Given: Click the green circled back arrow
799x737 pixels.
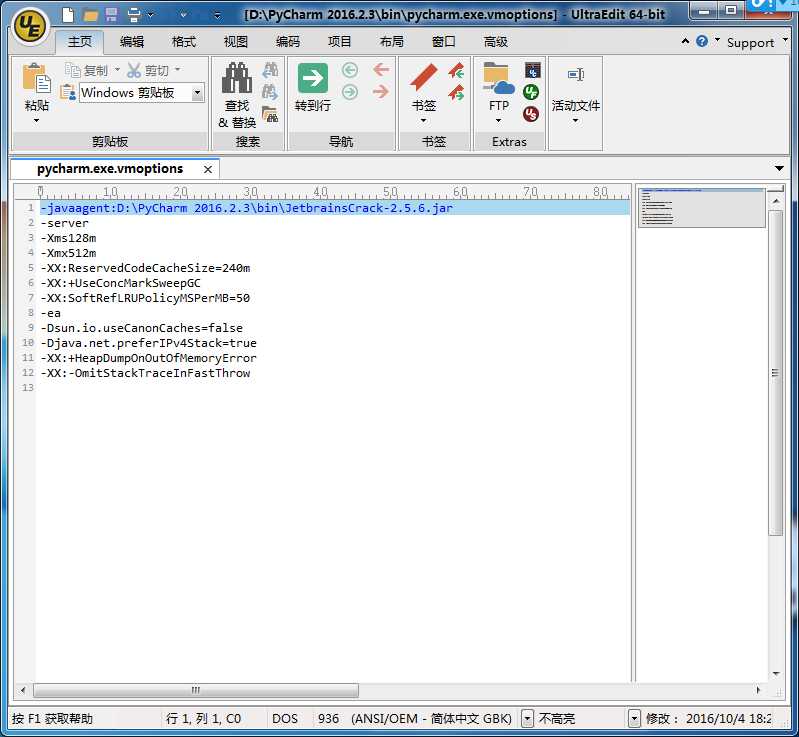Looking at the screenshot, I should point(350,70).
